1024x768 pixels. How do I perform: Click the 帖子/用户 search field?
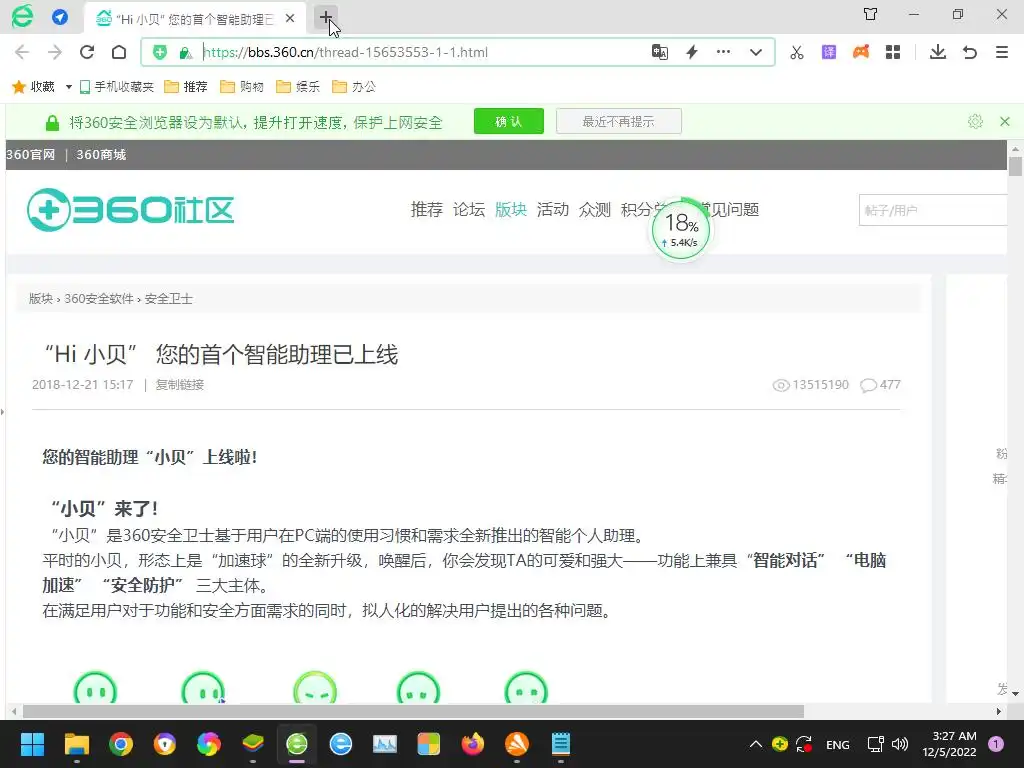point(933,210)
